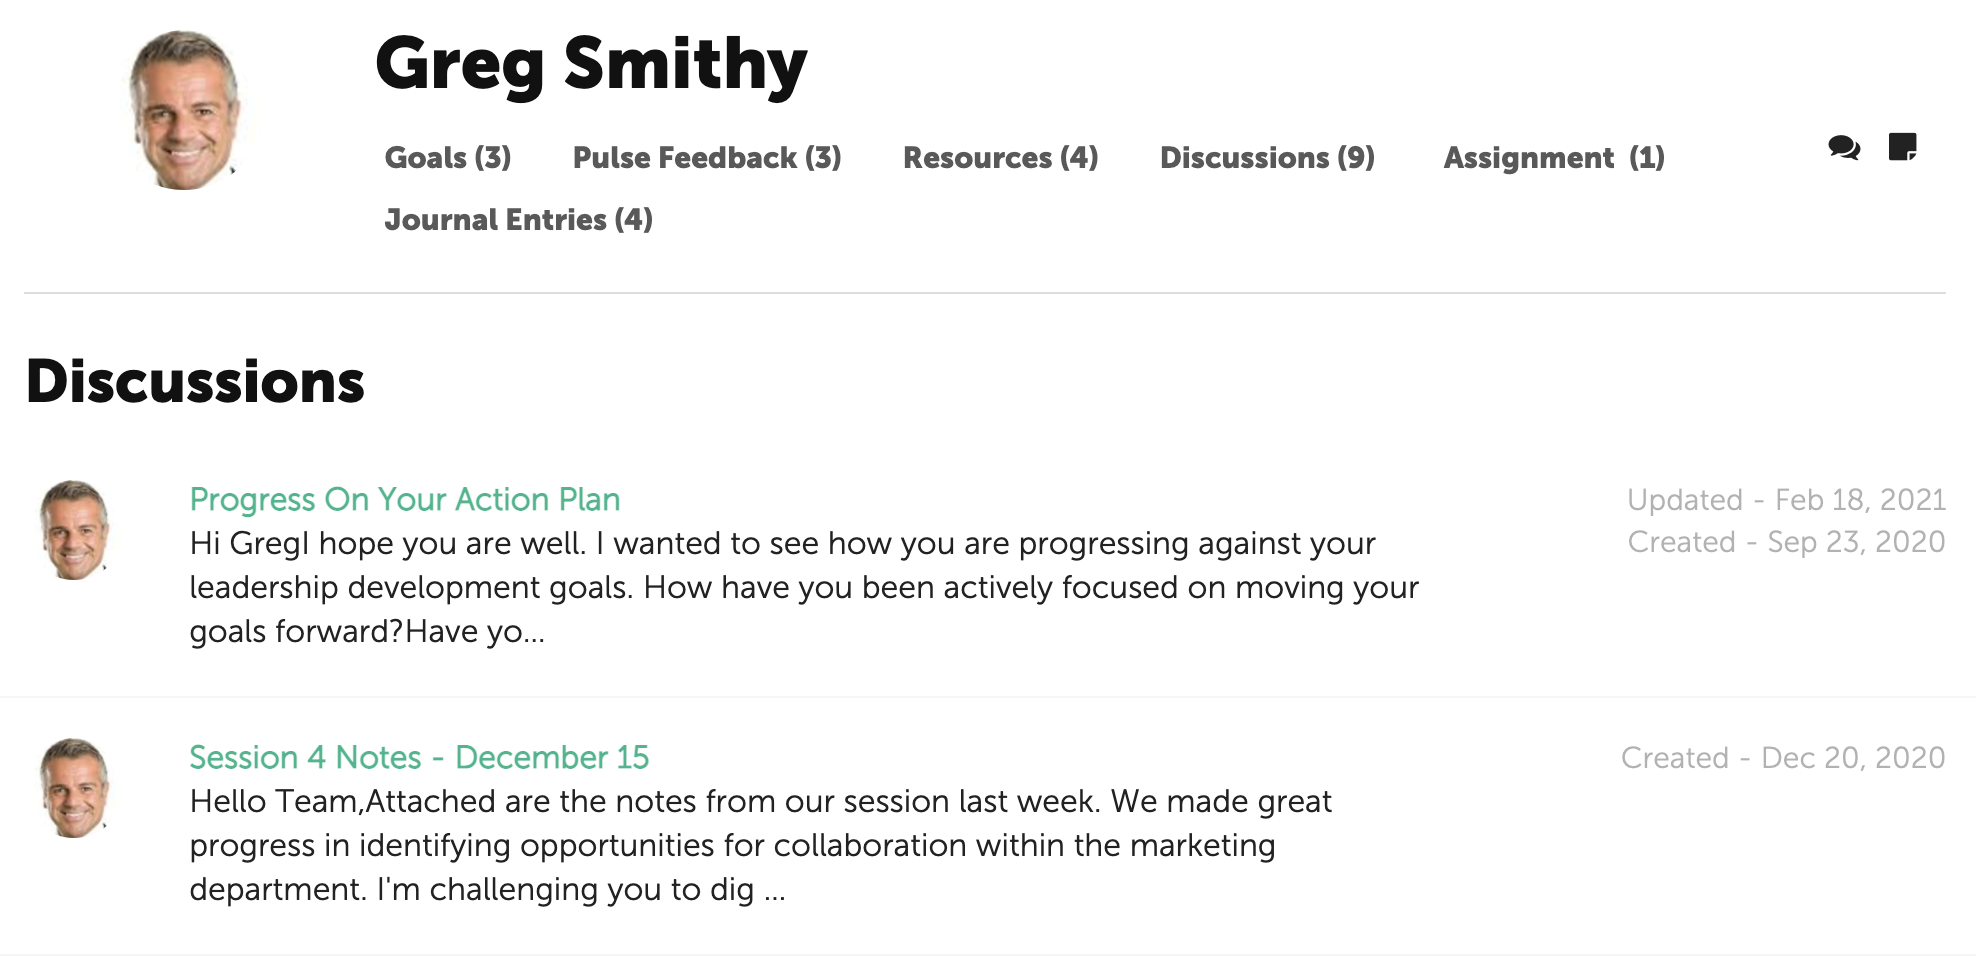Open the sticky note icon
1980x956 pixels.
[x=1902, y=147]
